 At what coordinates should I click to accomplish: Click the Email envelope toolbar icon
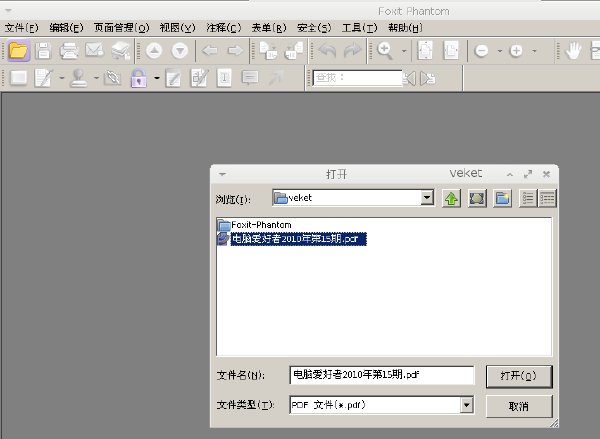(95, 51)
